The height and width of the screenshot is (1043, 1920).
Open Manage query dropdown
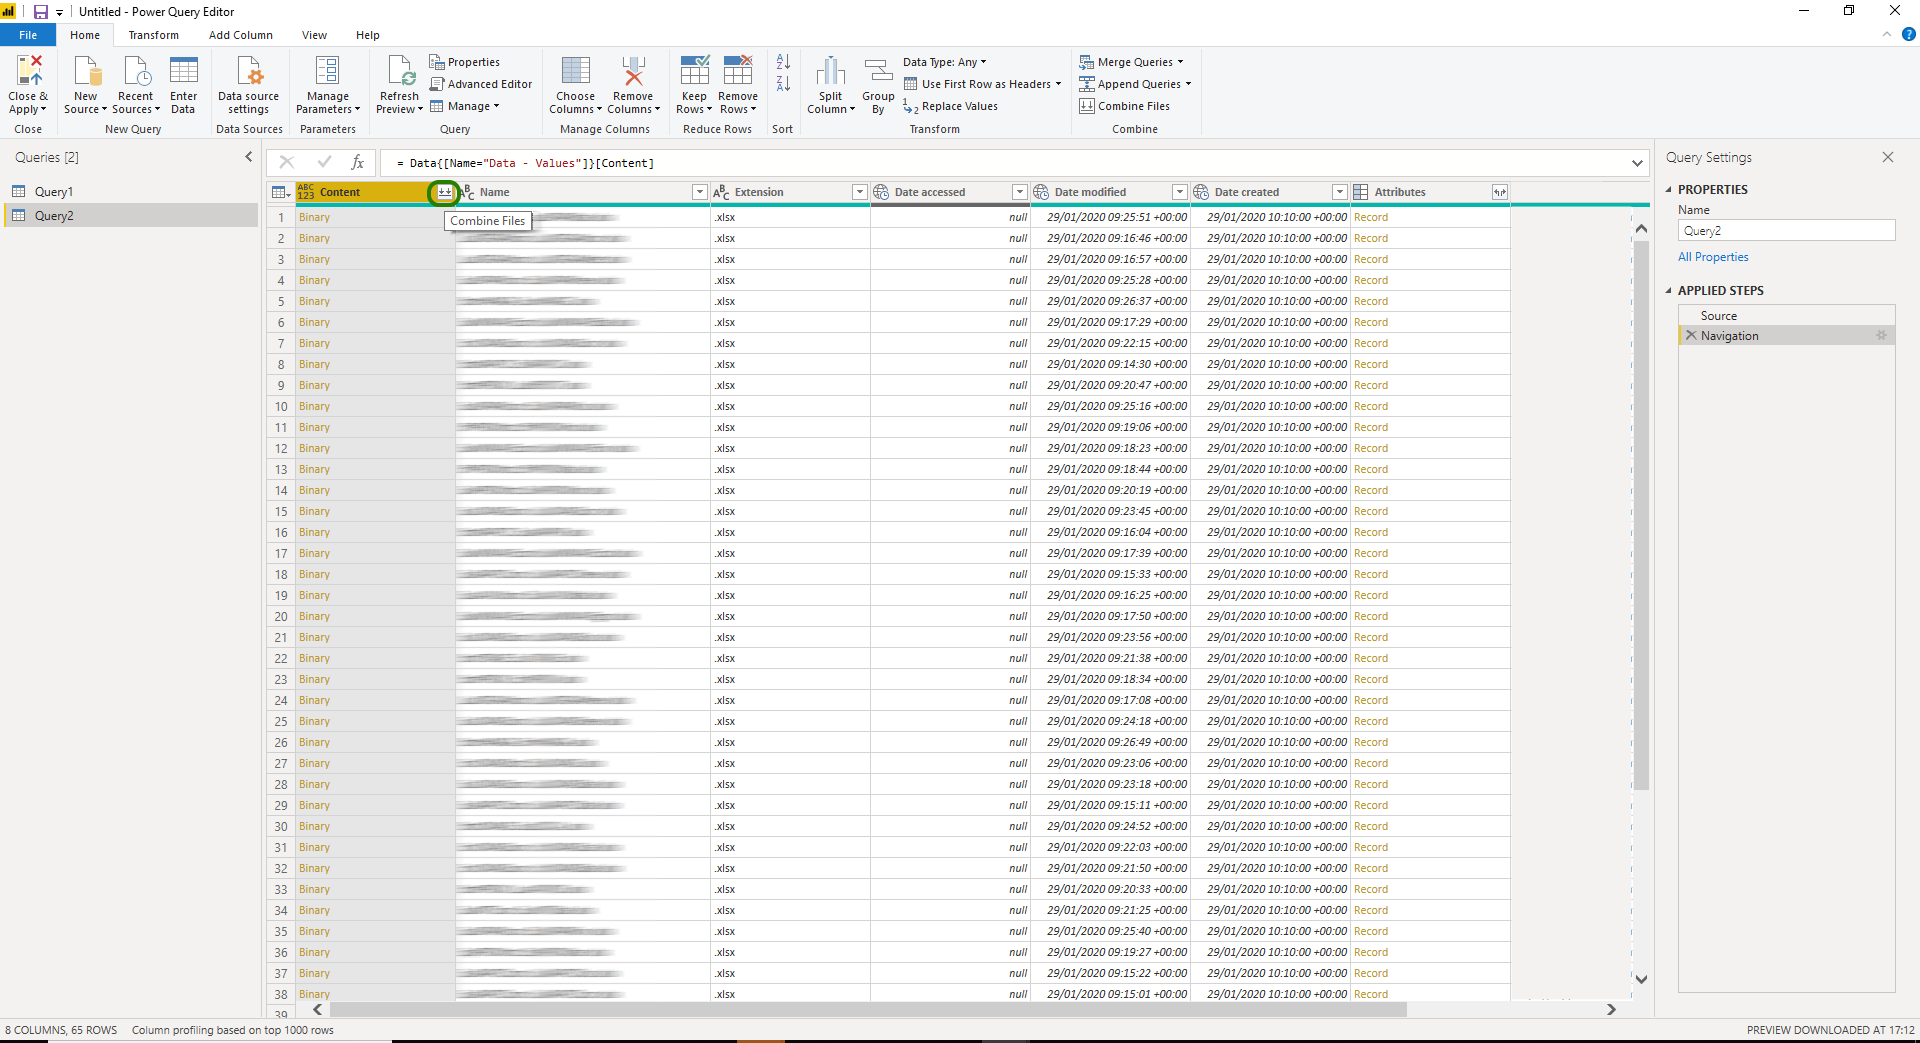[465, 106]
